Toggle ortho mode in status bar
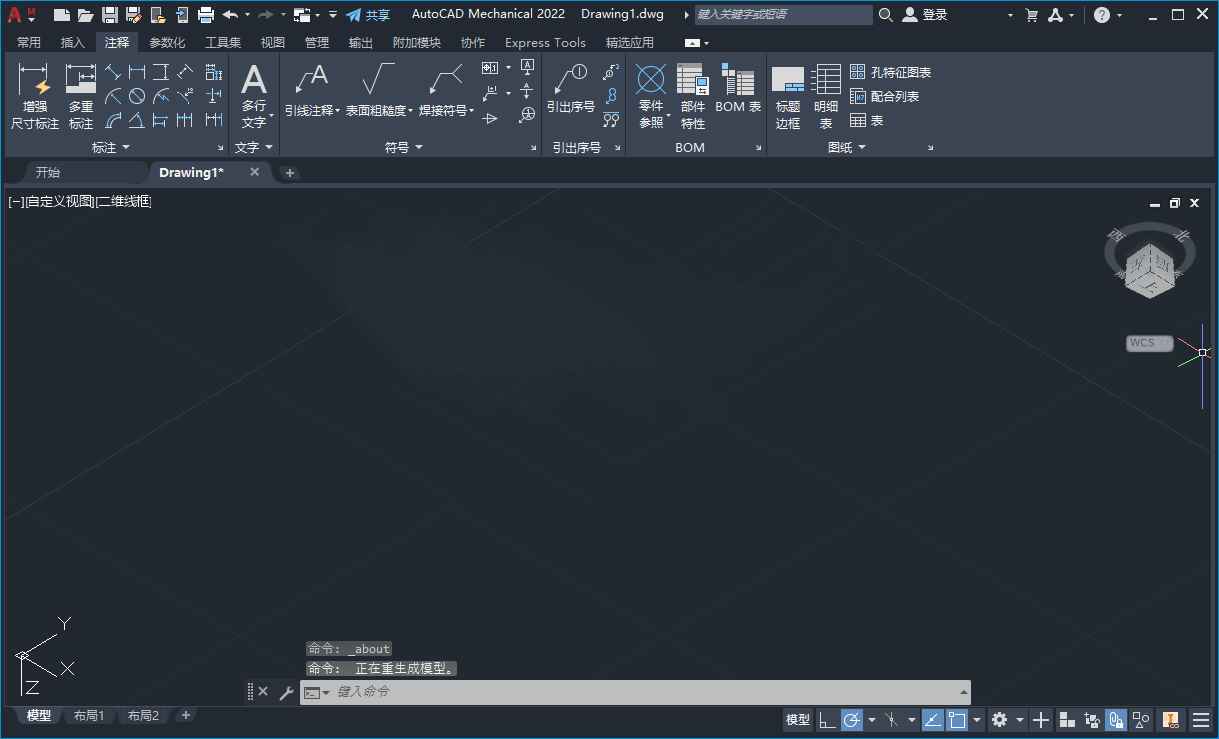 827,720
